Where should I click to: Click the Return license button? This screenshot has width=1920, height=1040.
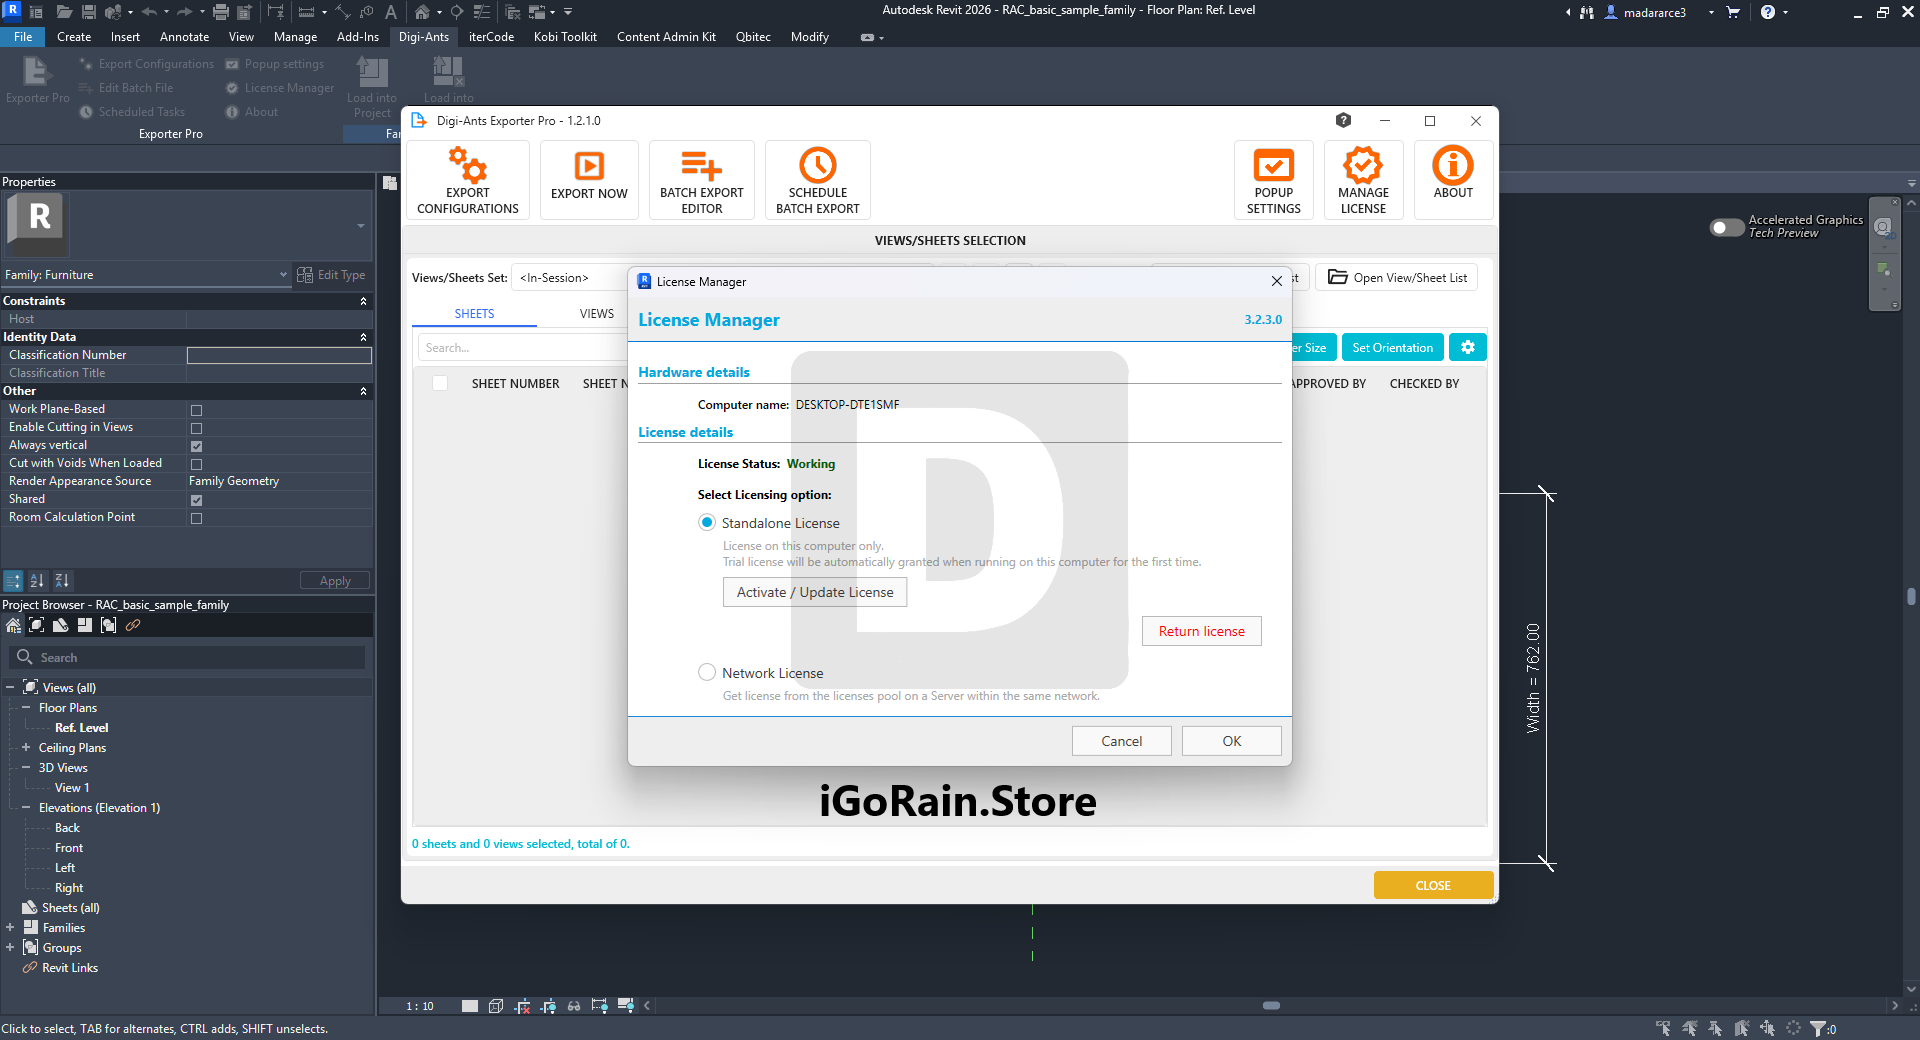1202,631
